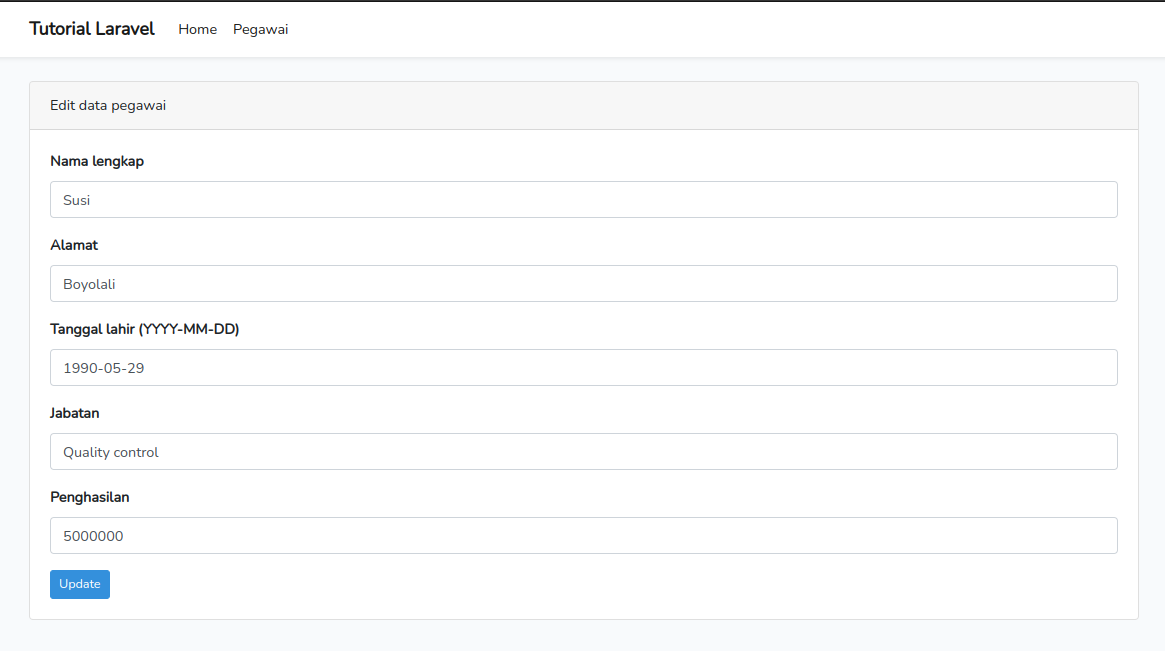Go to the Pegawai menu item
Image resolution: width=1165 pixels, height=651 pixels.
[x=260, y=29]
